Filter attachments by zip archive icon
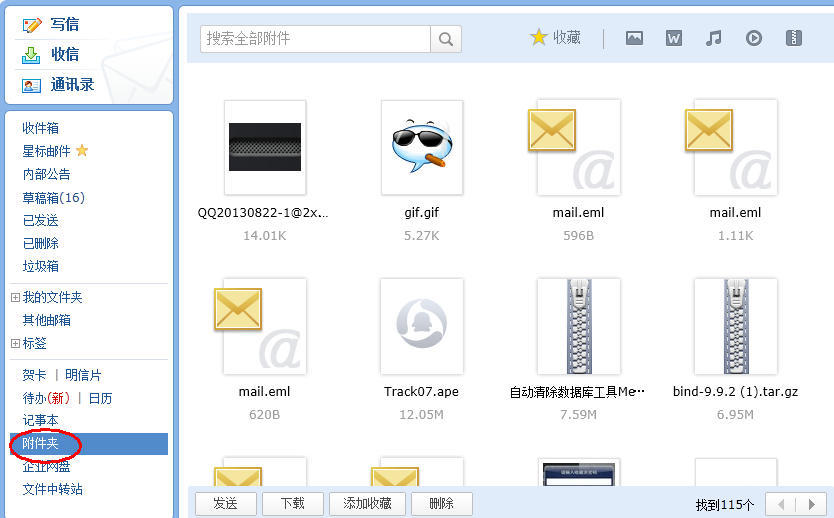The height and width of the screenshot is (518, 834). (x=794, y=38)
